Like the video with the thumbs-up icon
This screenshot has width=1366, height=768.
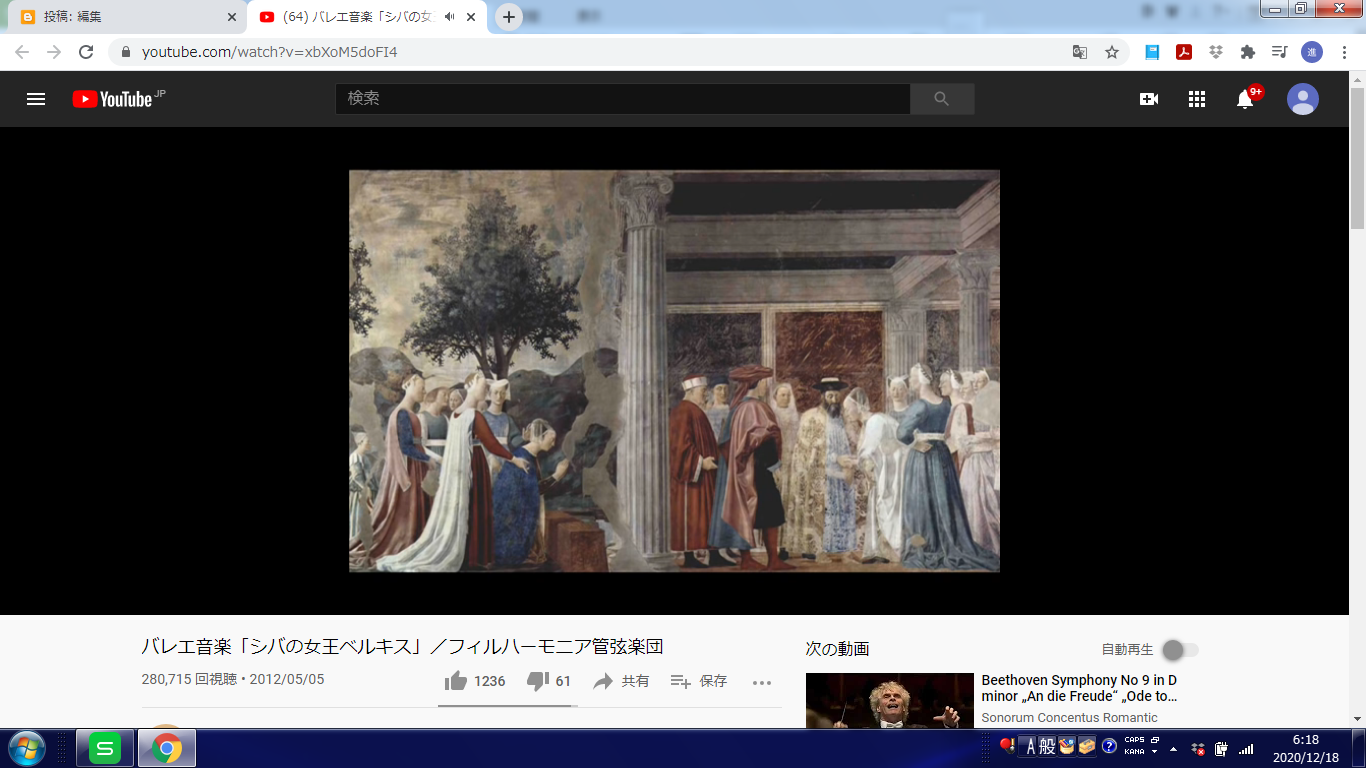456,681
